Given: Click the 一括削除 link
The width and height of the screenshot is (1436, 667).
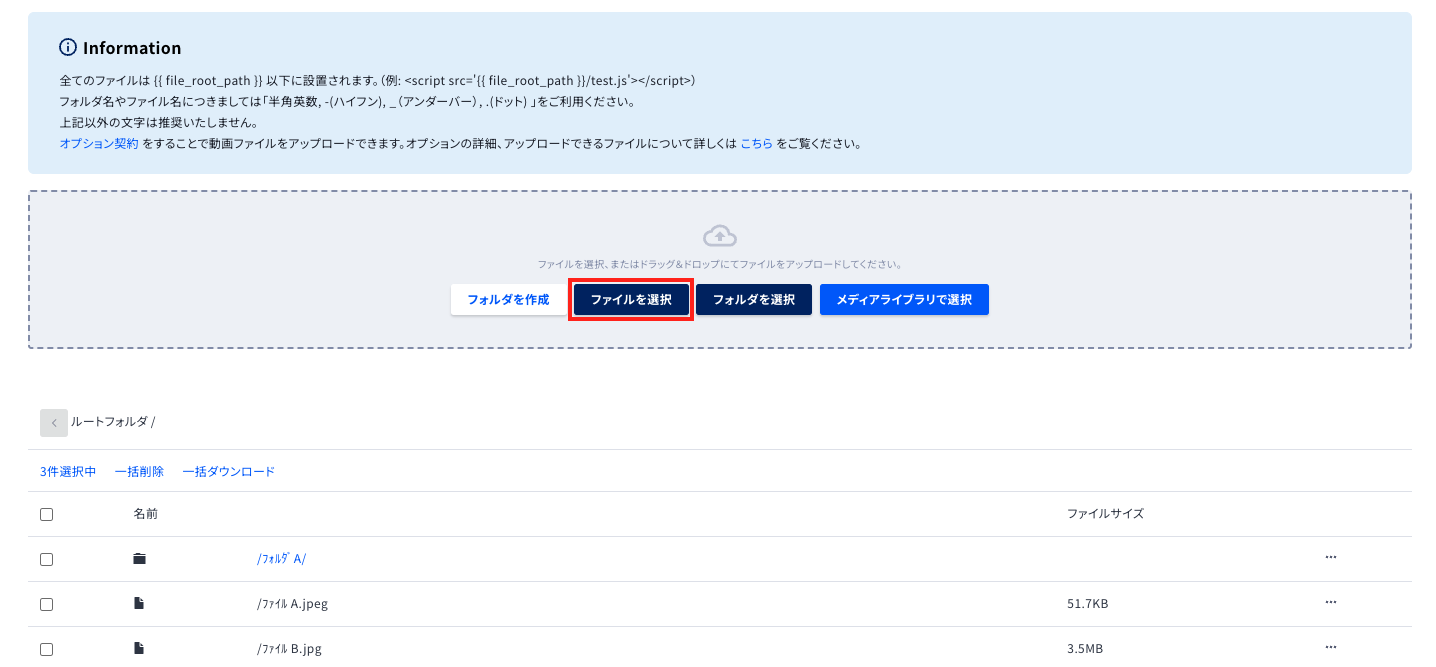Looking at the screenshot, I should coord(139,472).
